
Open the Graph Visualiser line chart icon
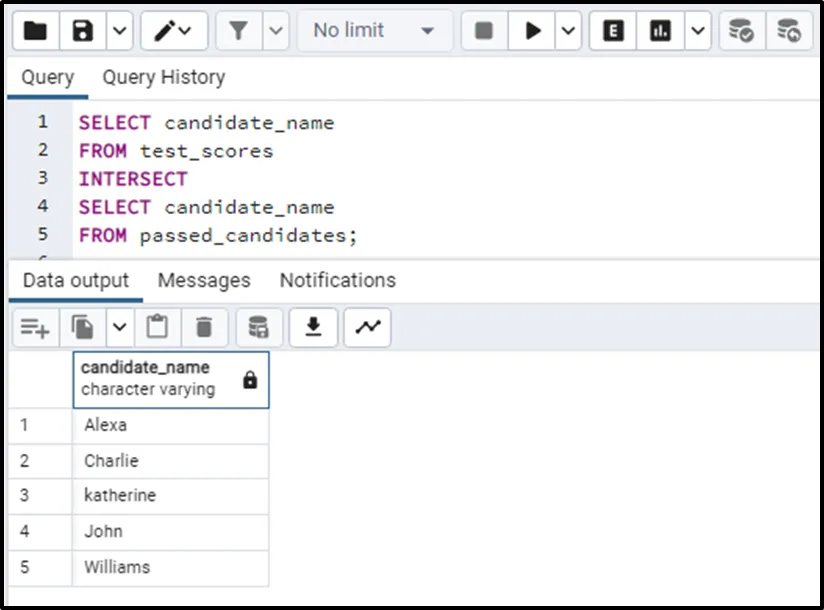tap(367, 328)
